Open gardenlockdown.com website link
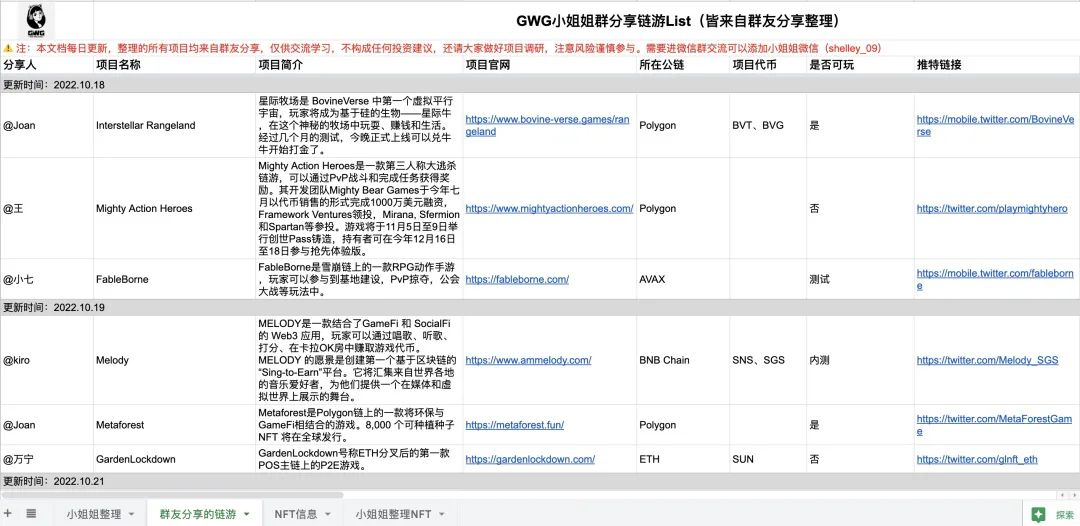Screen dimensions: 1080x526 point(530,459)
